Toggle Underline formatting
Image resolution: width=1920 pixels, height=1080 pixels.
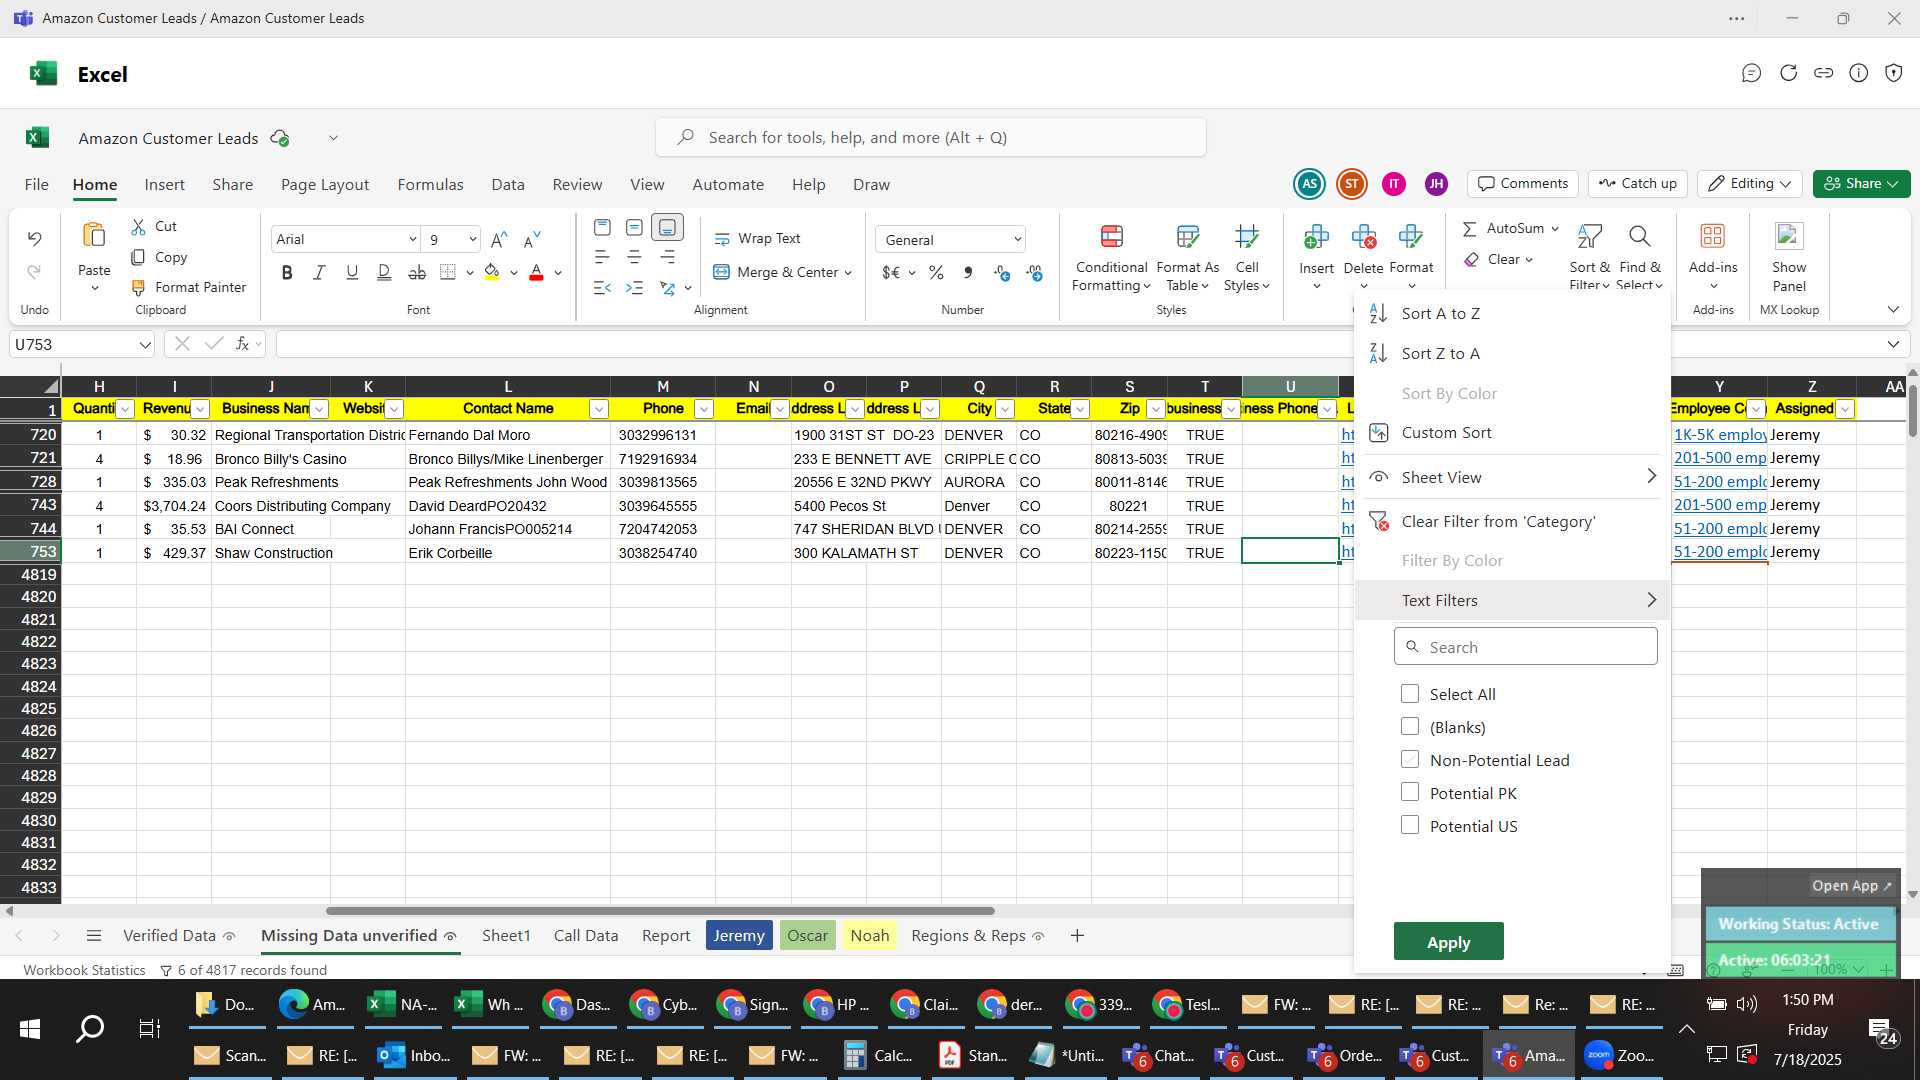click(x=351, y=272)
